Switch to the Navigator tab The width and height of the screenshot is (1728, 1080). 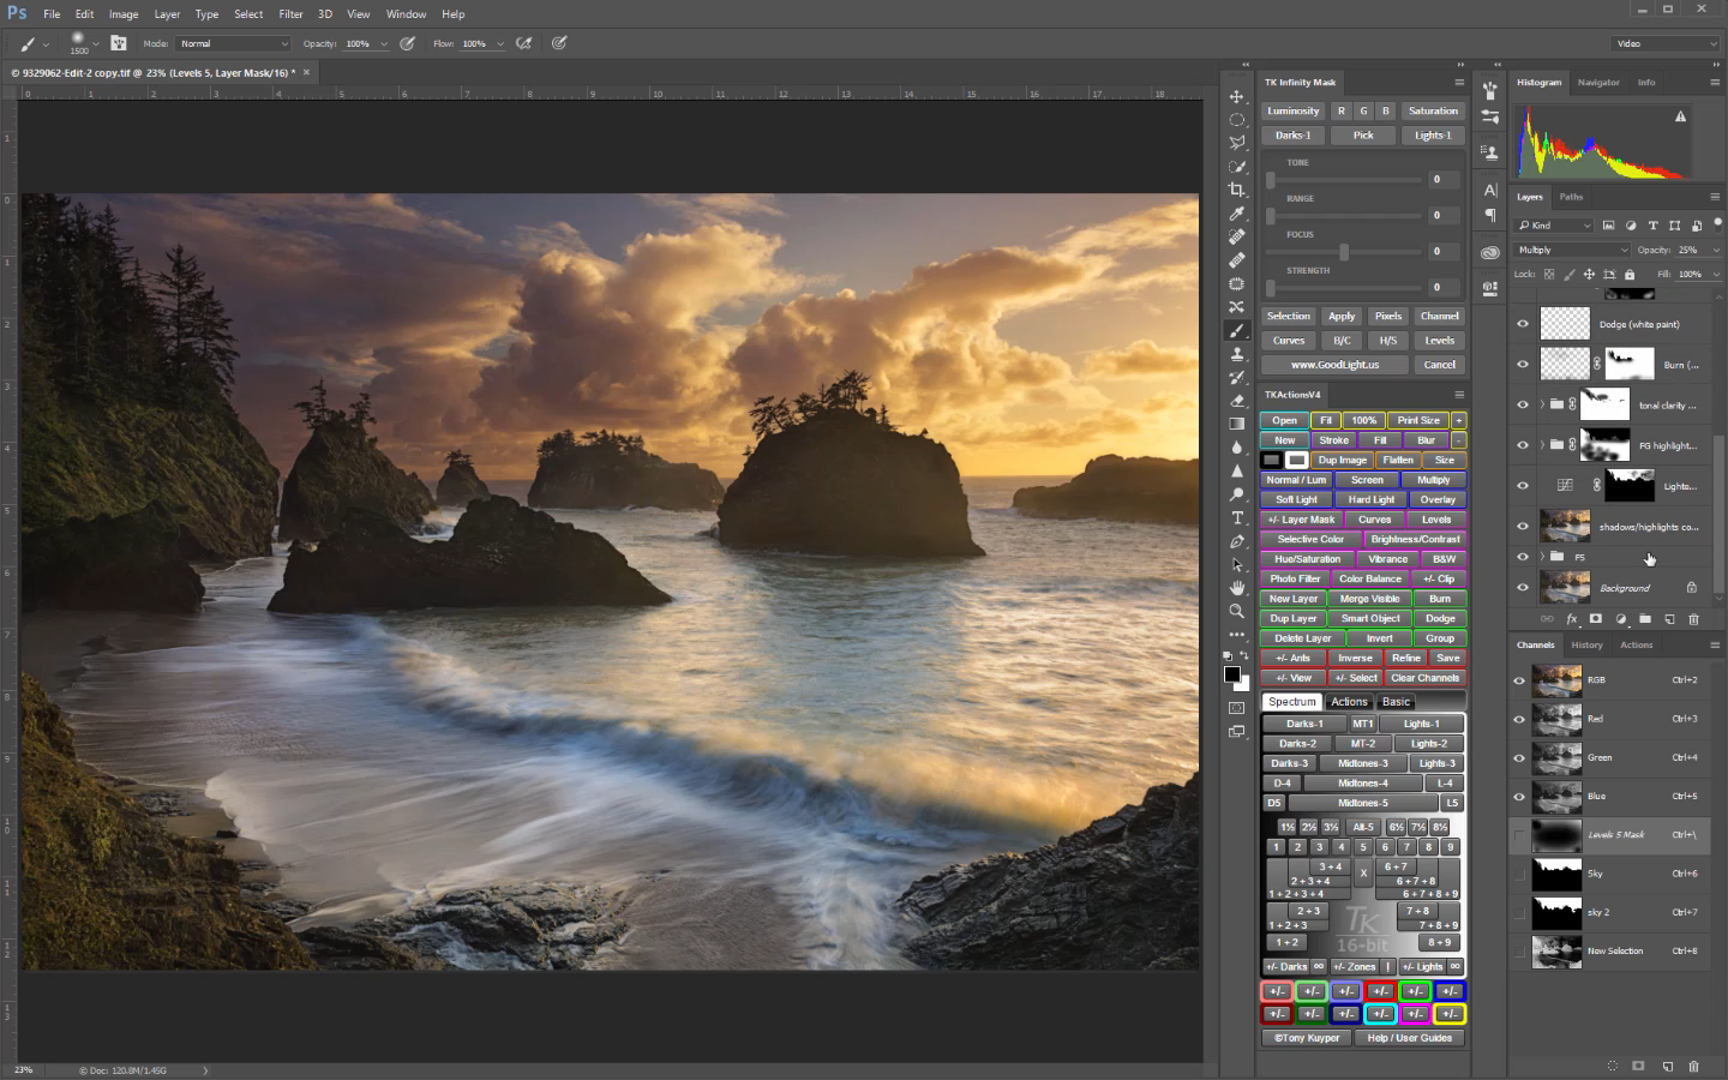1598,83
